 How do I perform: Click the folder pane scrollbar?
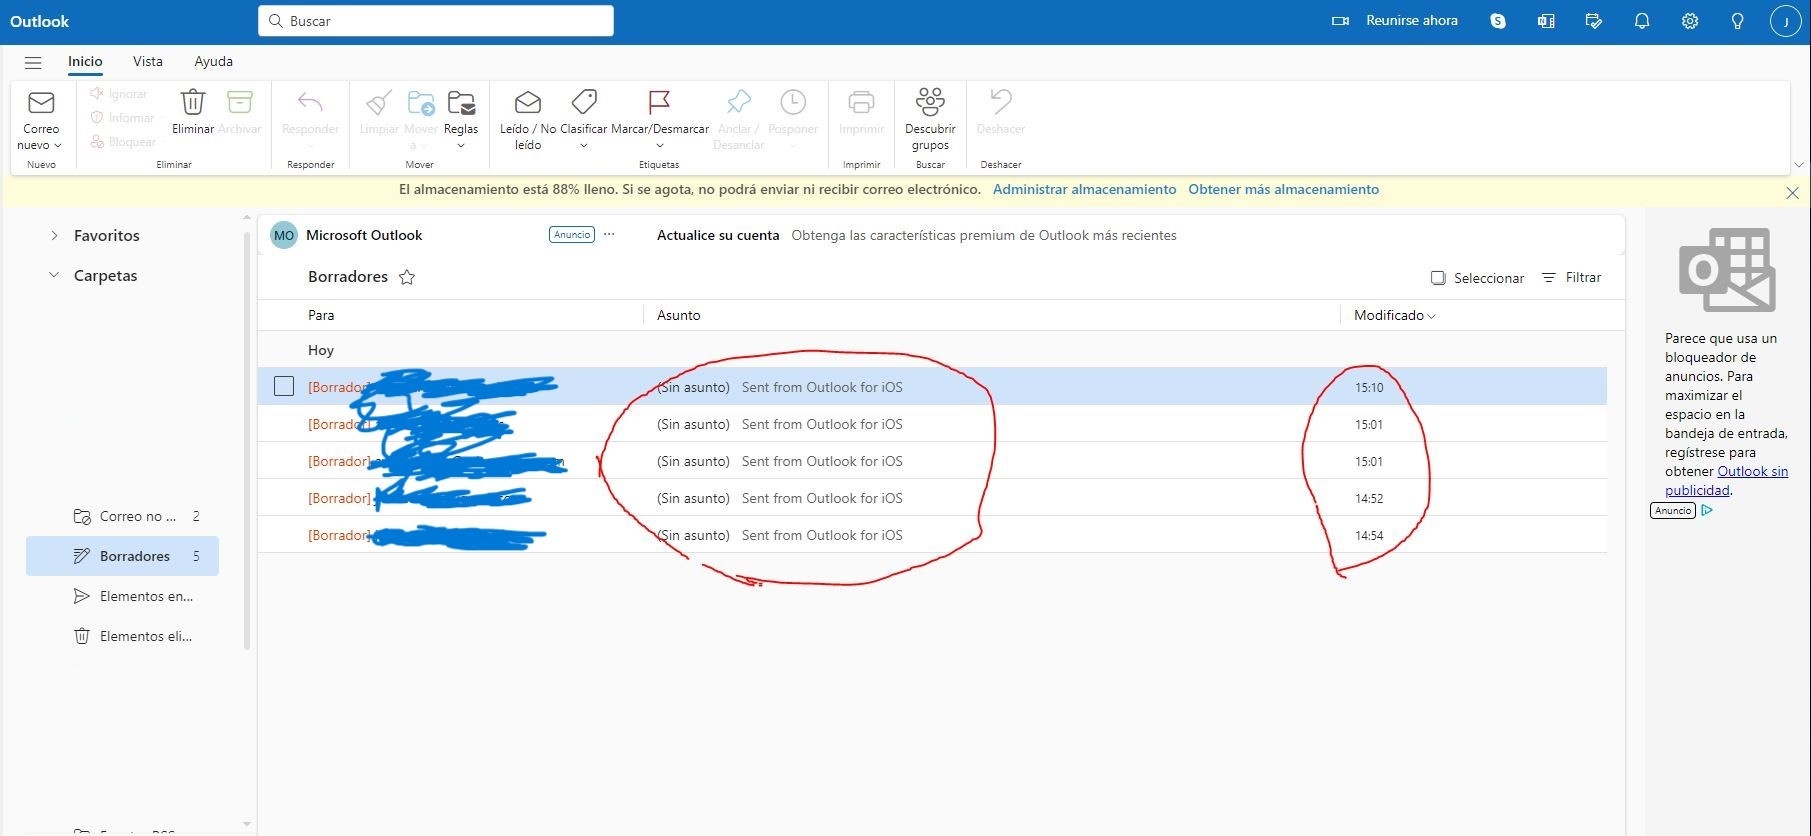pyautogui.click(x=247, y=440)
